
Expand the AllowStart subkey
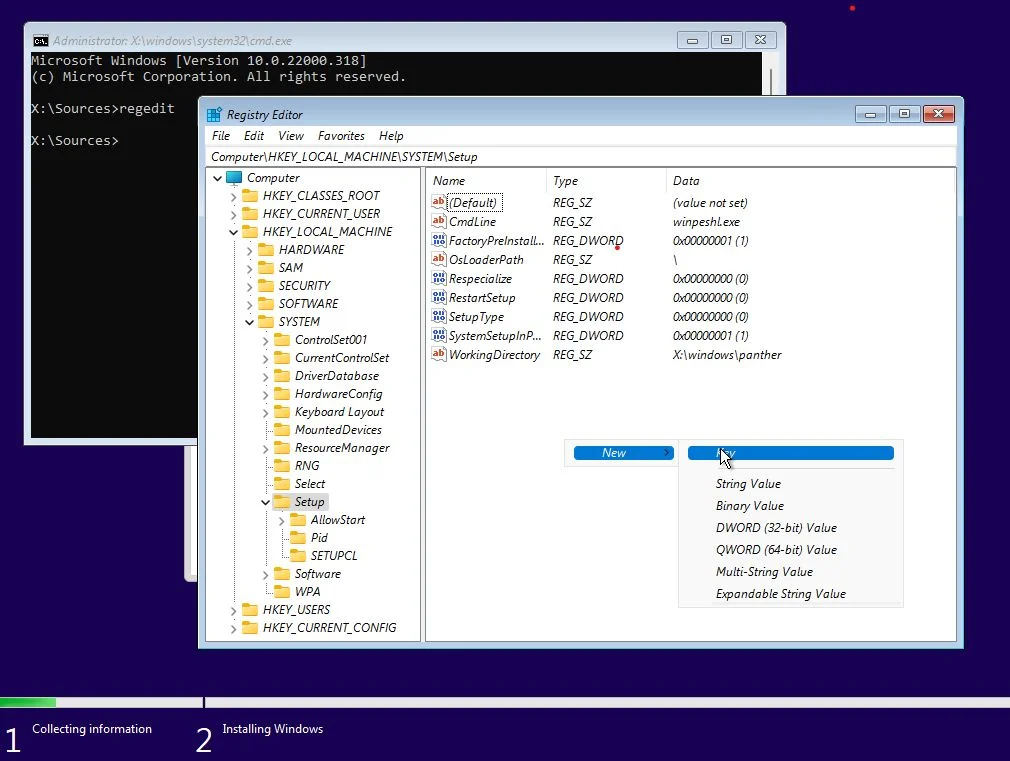click(281, 521)
